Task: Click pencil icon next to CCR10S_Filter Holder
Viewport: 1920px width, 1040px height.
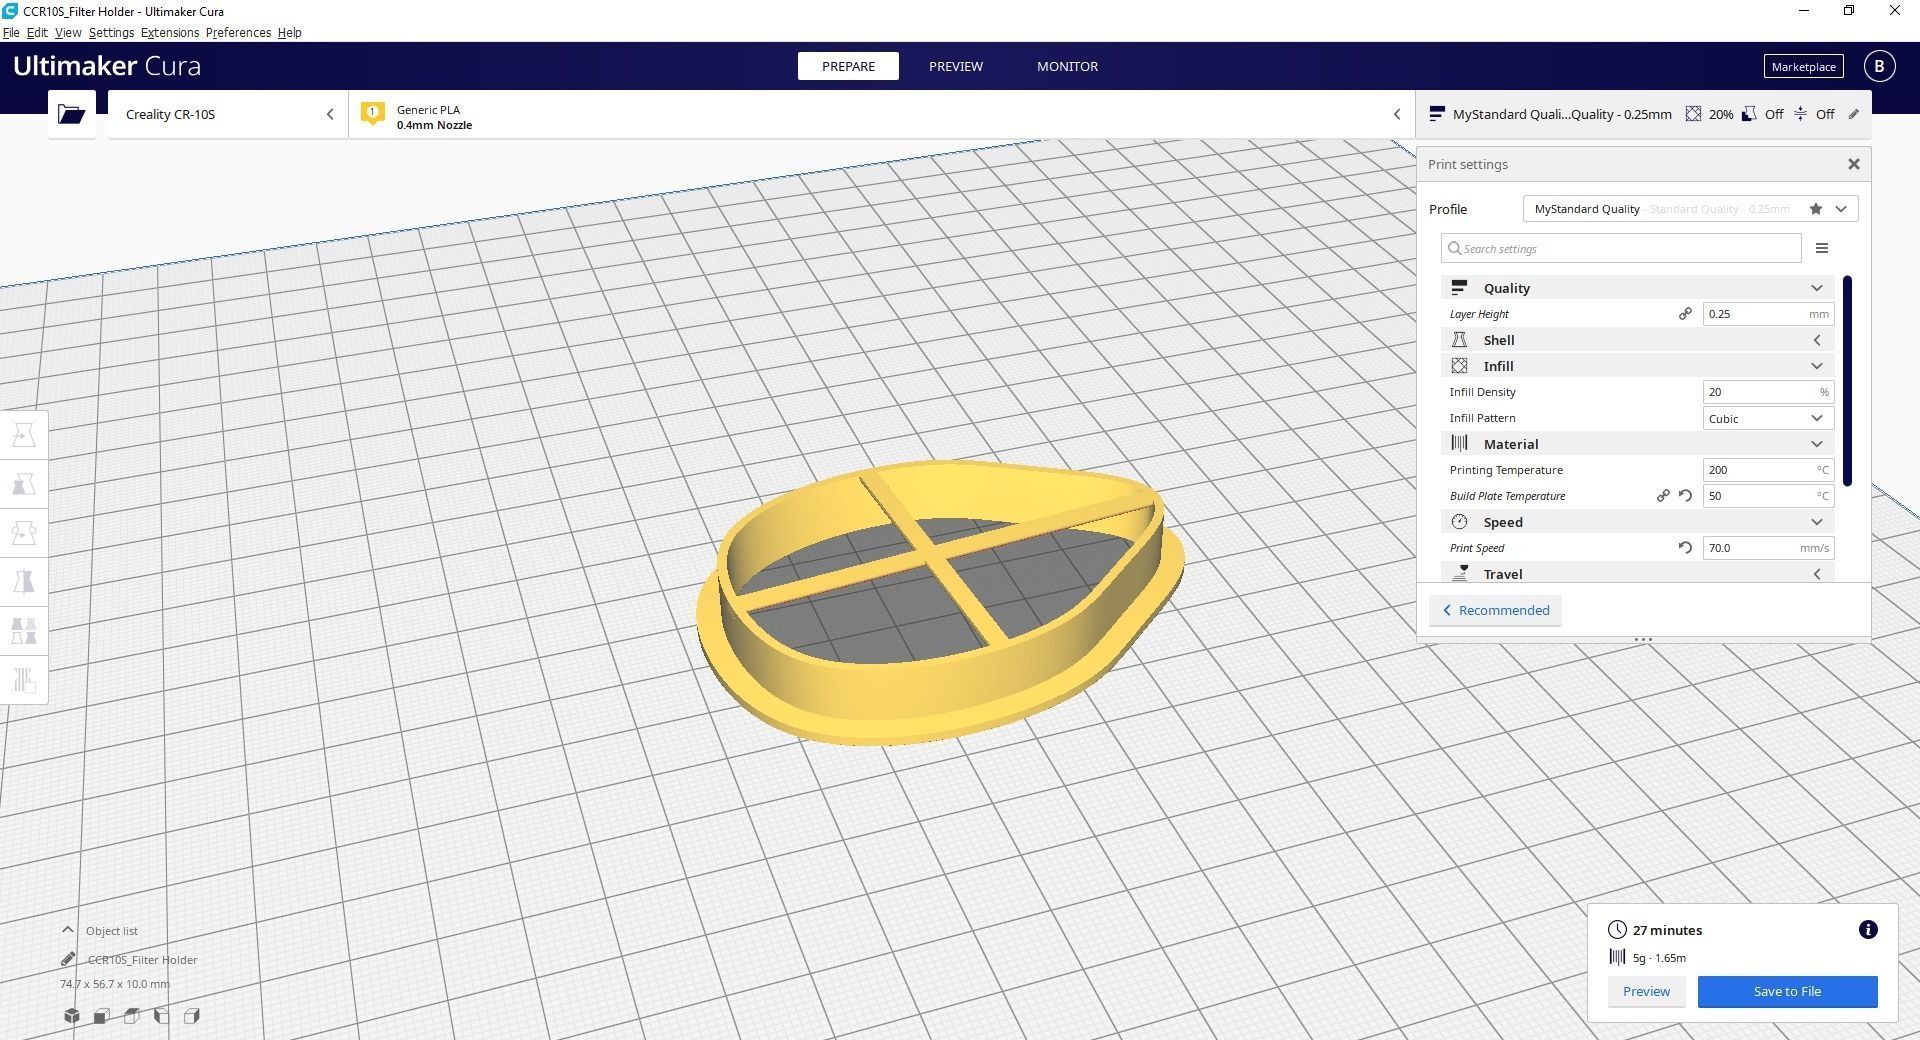Action: pyautogui.click(x=68, y=959)
